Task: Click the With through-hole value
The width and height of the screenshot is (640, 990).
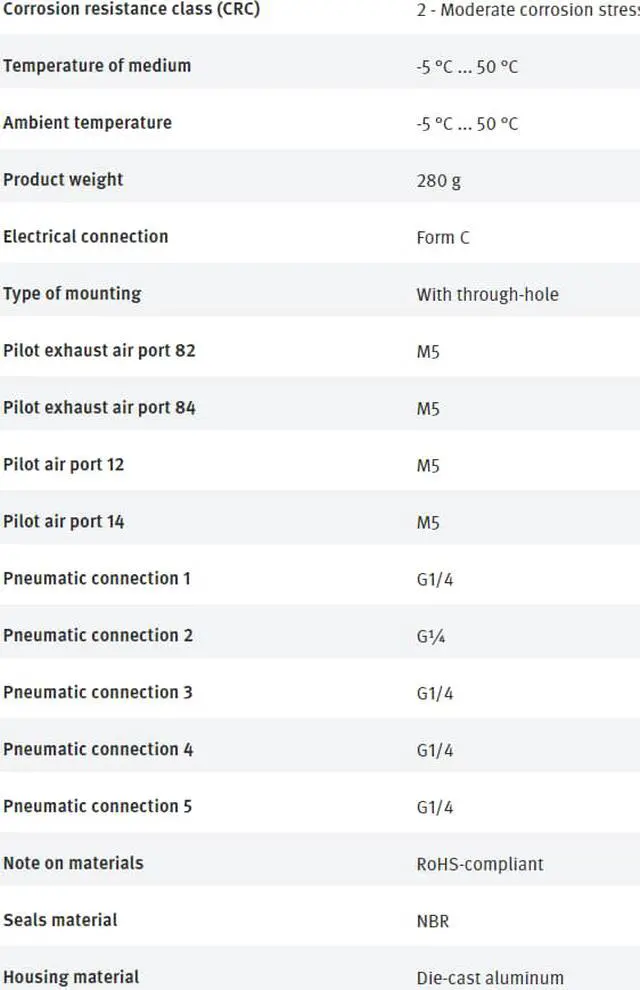Action: pos(487,295)
